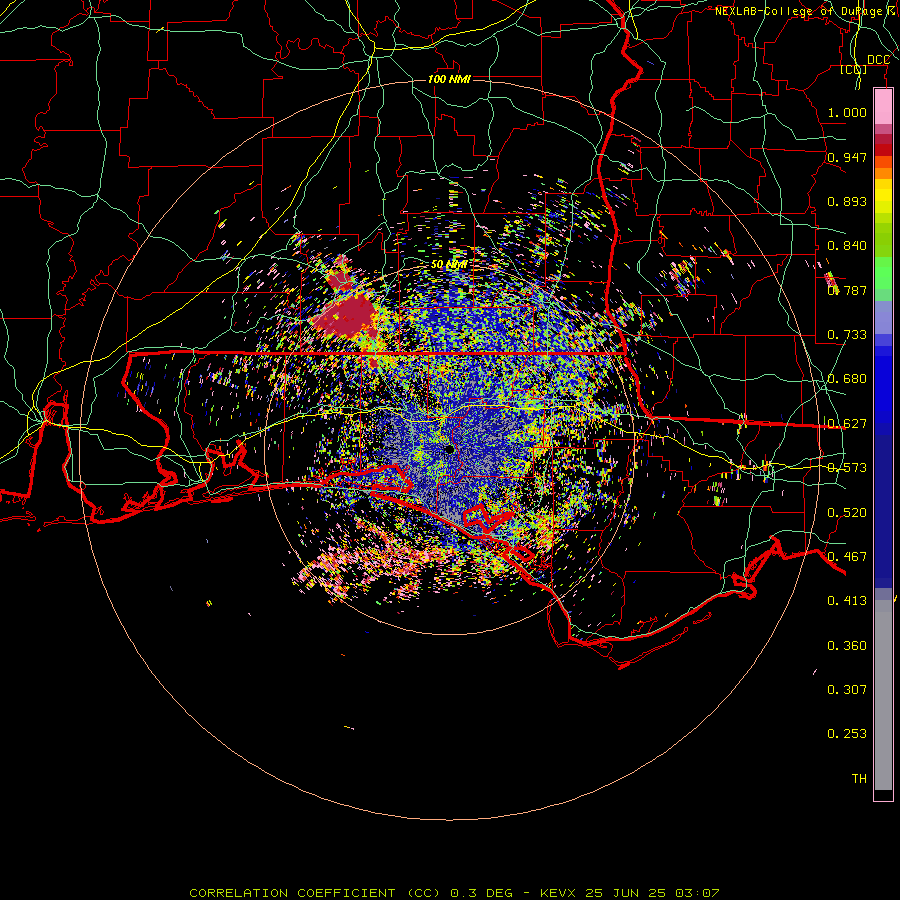Click the 0.467 value on the legend
900x900 pixels.
[847, 557]
